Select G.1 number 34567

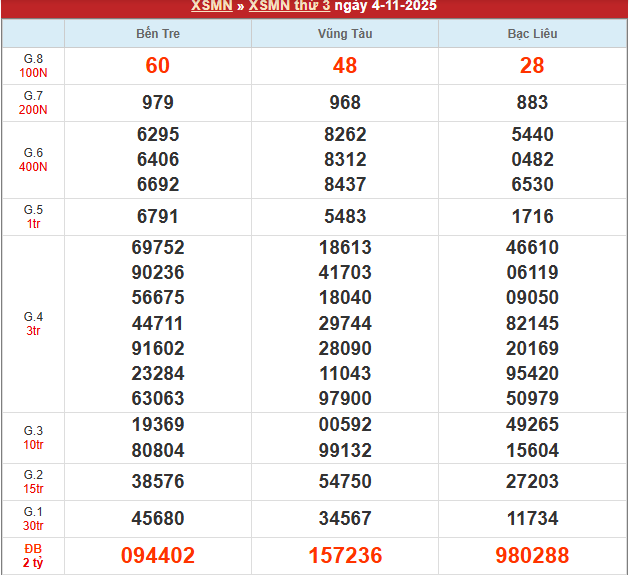pyautogui.click(x=345, y=518)
